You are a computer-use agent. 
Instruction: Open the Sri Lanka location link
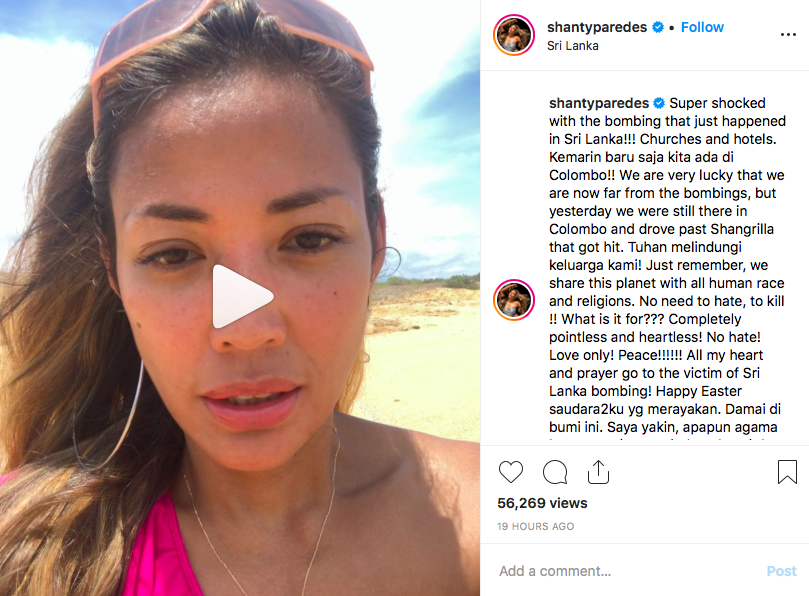pos(573,46)
